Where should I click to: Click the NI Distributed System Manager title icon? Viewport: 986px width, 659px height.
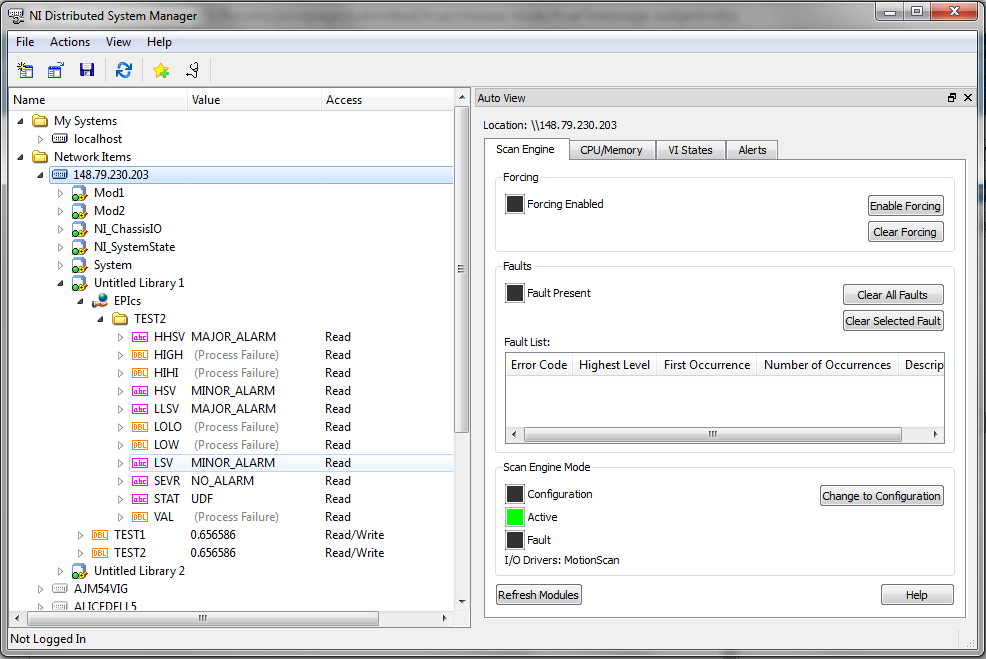(16, 16)
